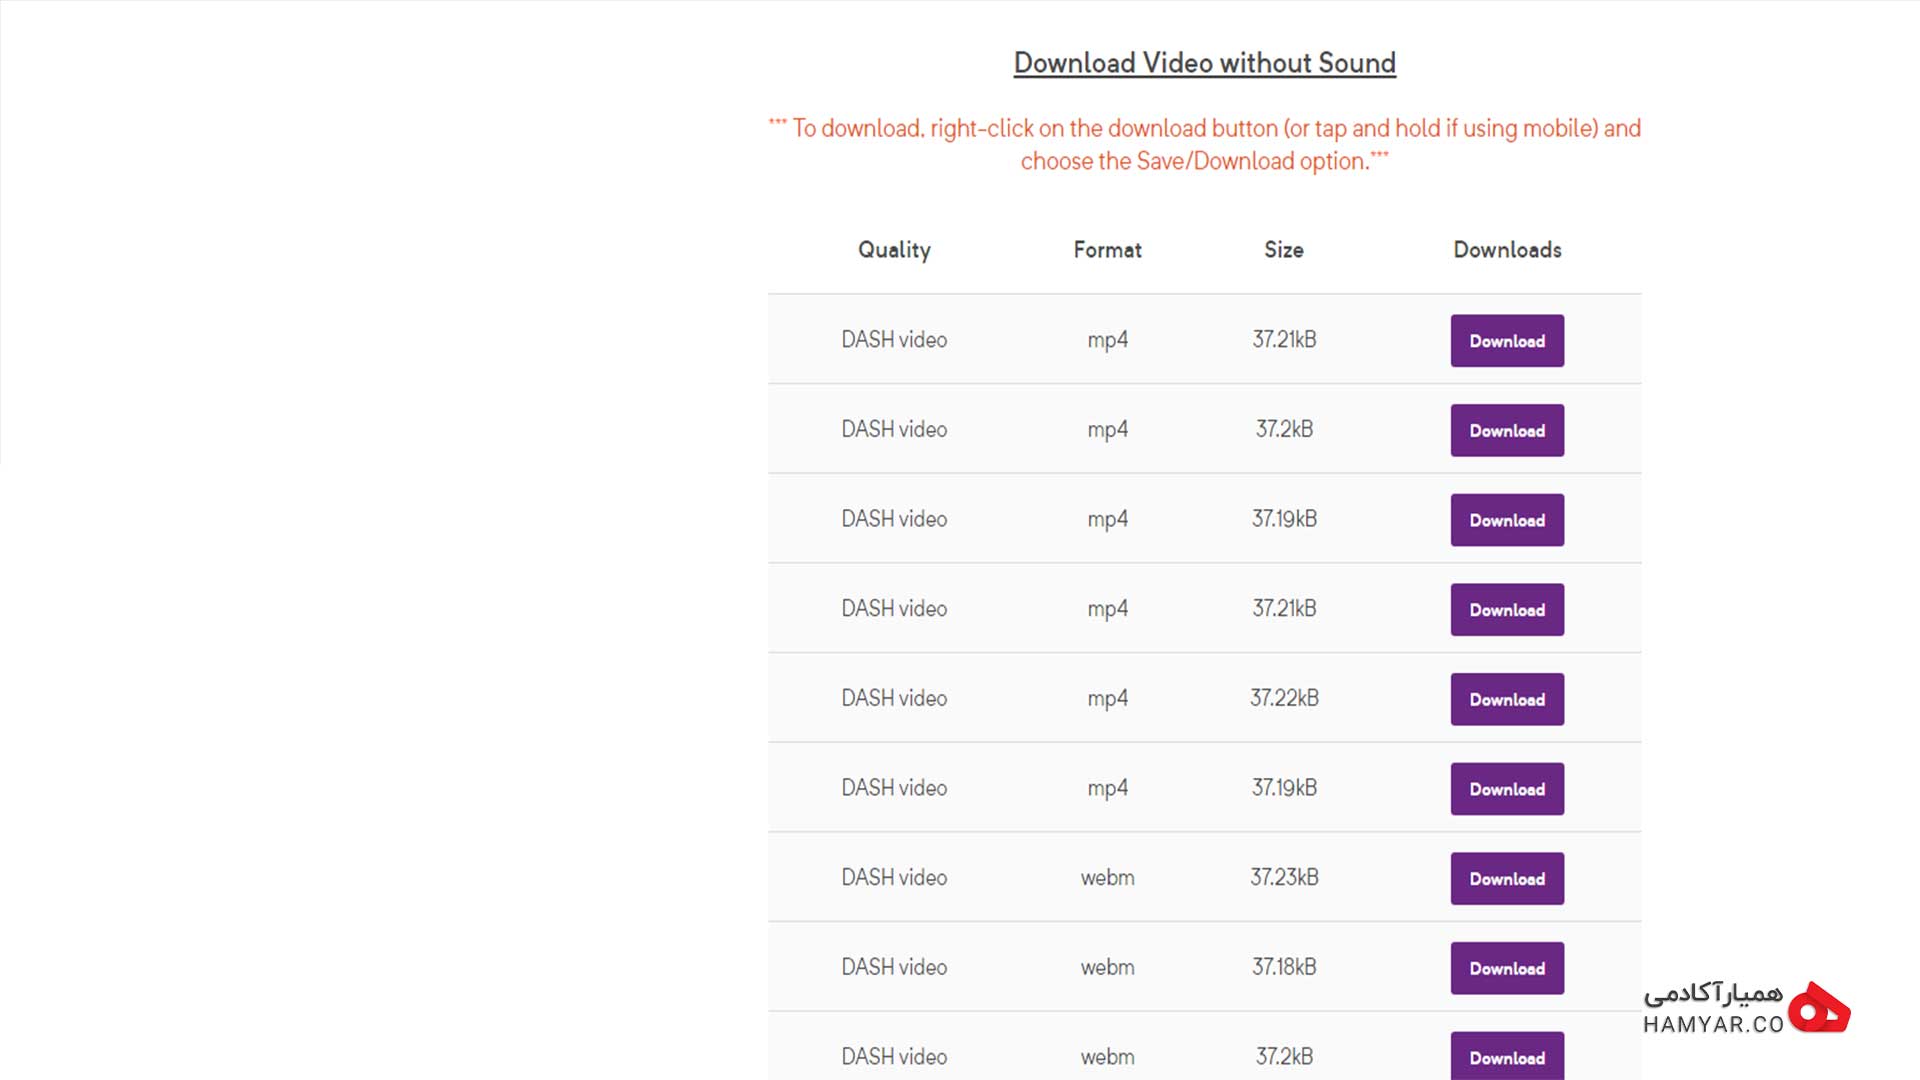This screenshot has height=1080, width=1920.
Task: Click the Quality column header
Action: [x=894, y=250]
